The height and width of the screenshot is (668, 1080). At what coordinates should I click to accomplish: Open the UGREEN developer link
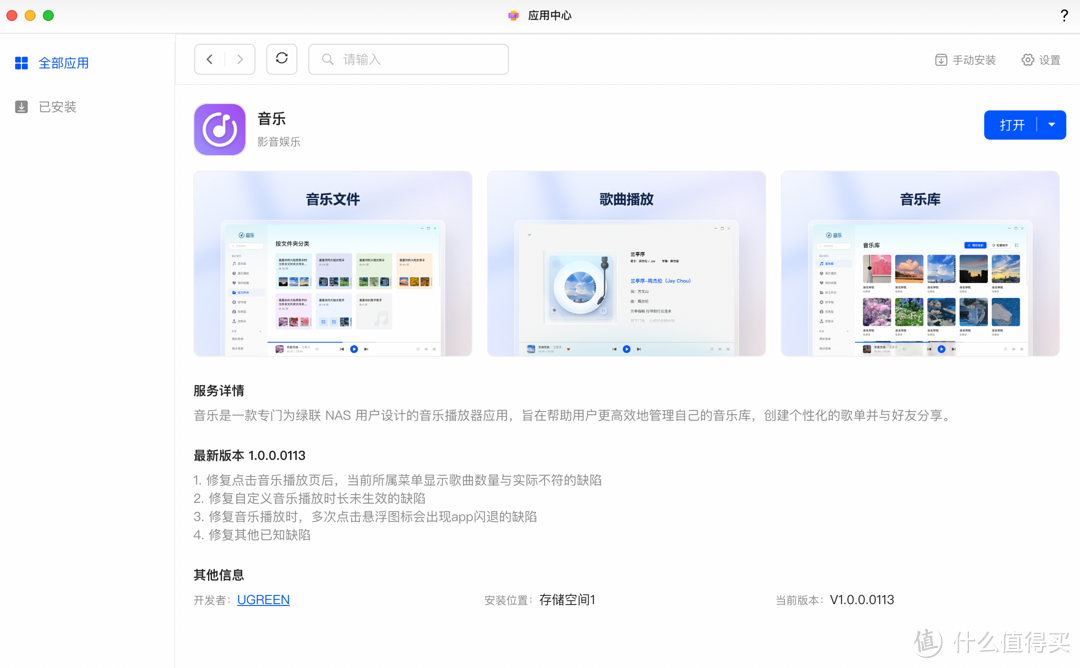263,600
